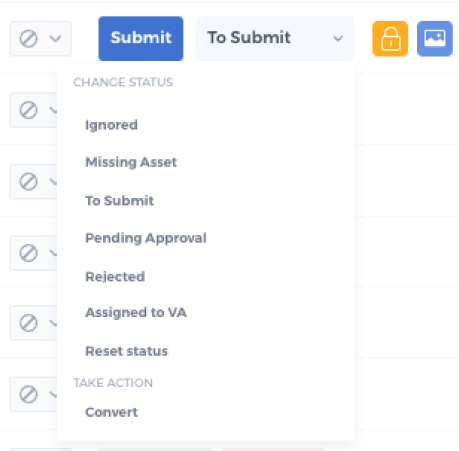This screenshot has width=459, height=451.
Task: Click Reset status menu entry
Action: (x=127, y=351)
